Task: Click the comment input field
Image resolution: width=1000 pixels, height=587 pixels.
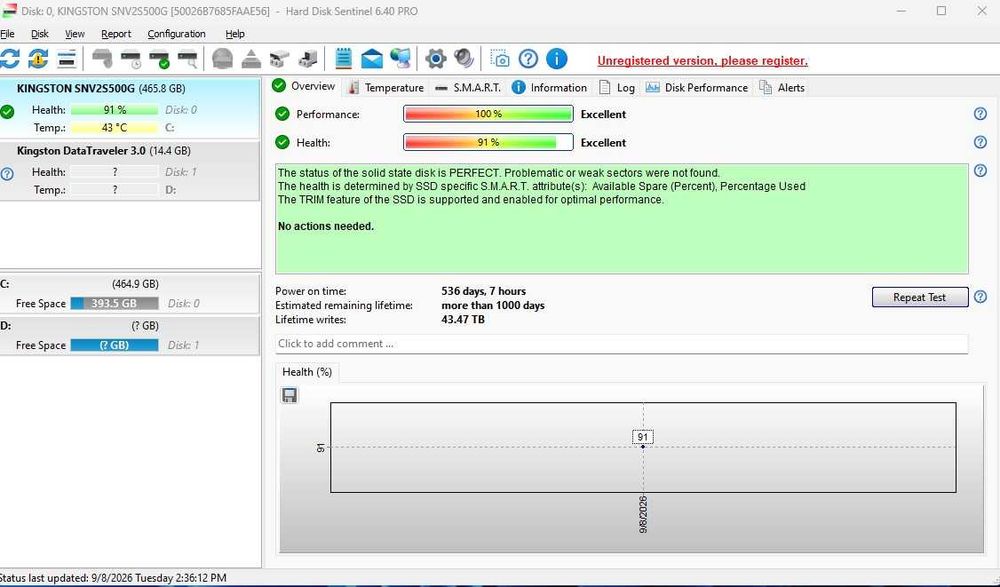Action: (x=622, y=343)
